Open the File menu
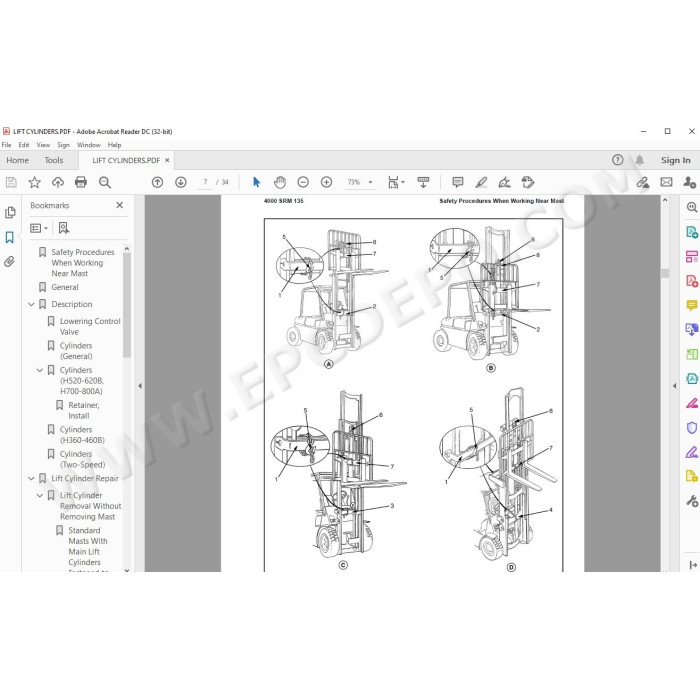This screenshot has width=700, height=700. click(x=6, y=145)
